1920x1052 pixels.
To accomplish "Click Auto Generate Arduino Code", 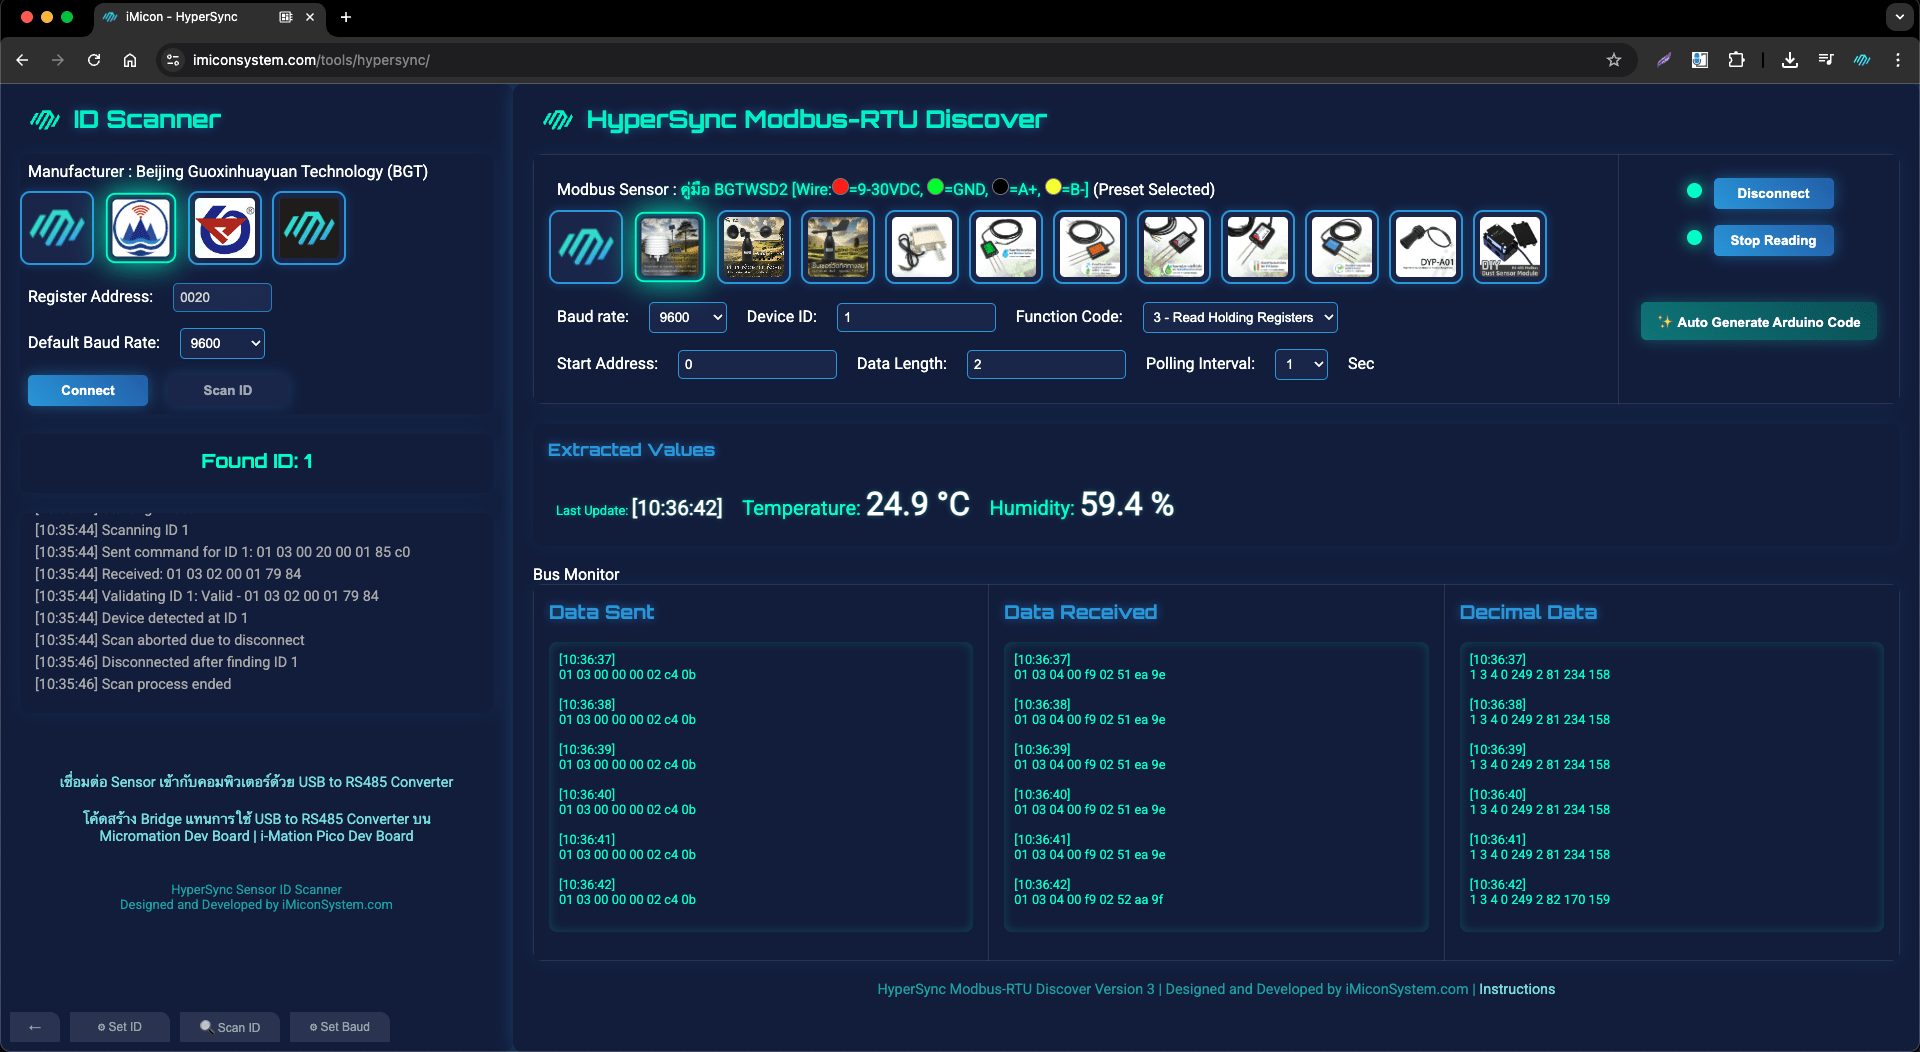I will pyautogui.click(x=1758, y=322).
